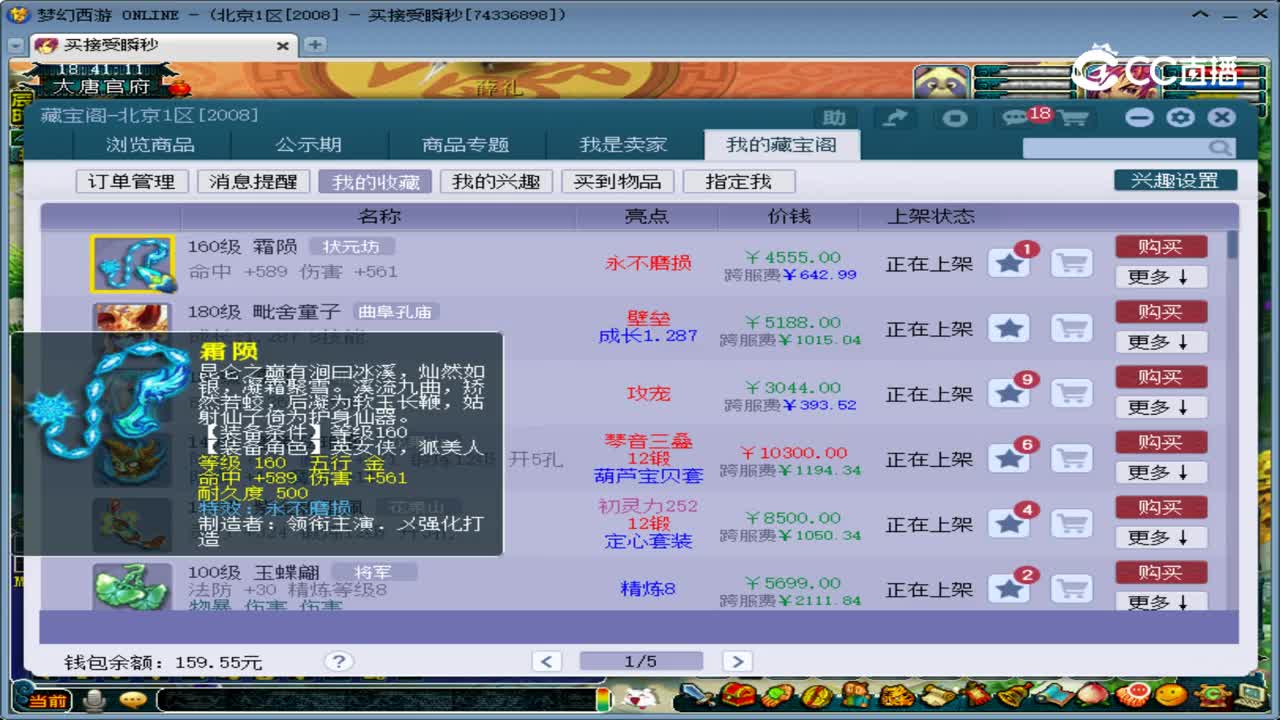Screen dimensions: 1280x720
Task: Add ￥3044.00 row item to cart
Action: click(1072, 394)
